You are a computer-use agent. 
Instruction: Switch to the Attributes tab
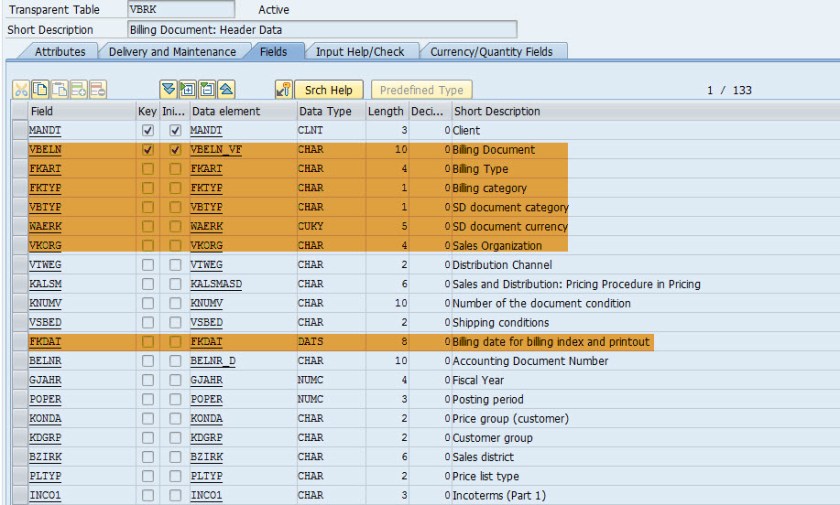60,51
